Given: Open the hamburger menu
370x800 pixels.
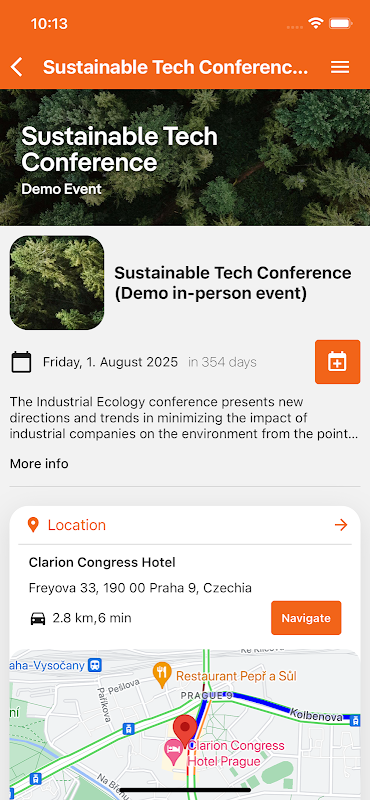Looking at the screenshot, I should 340,67.
